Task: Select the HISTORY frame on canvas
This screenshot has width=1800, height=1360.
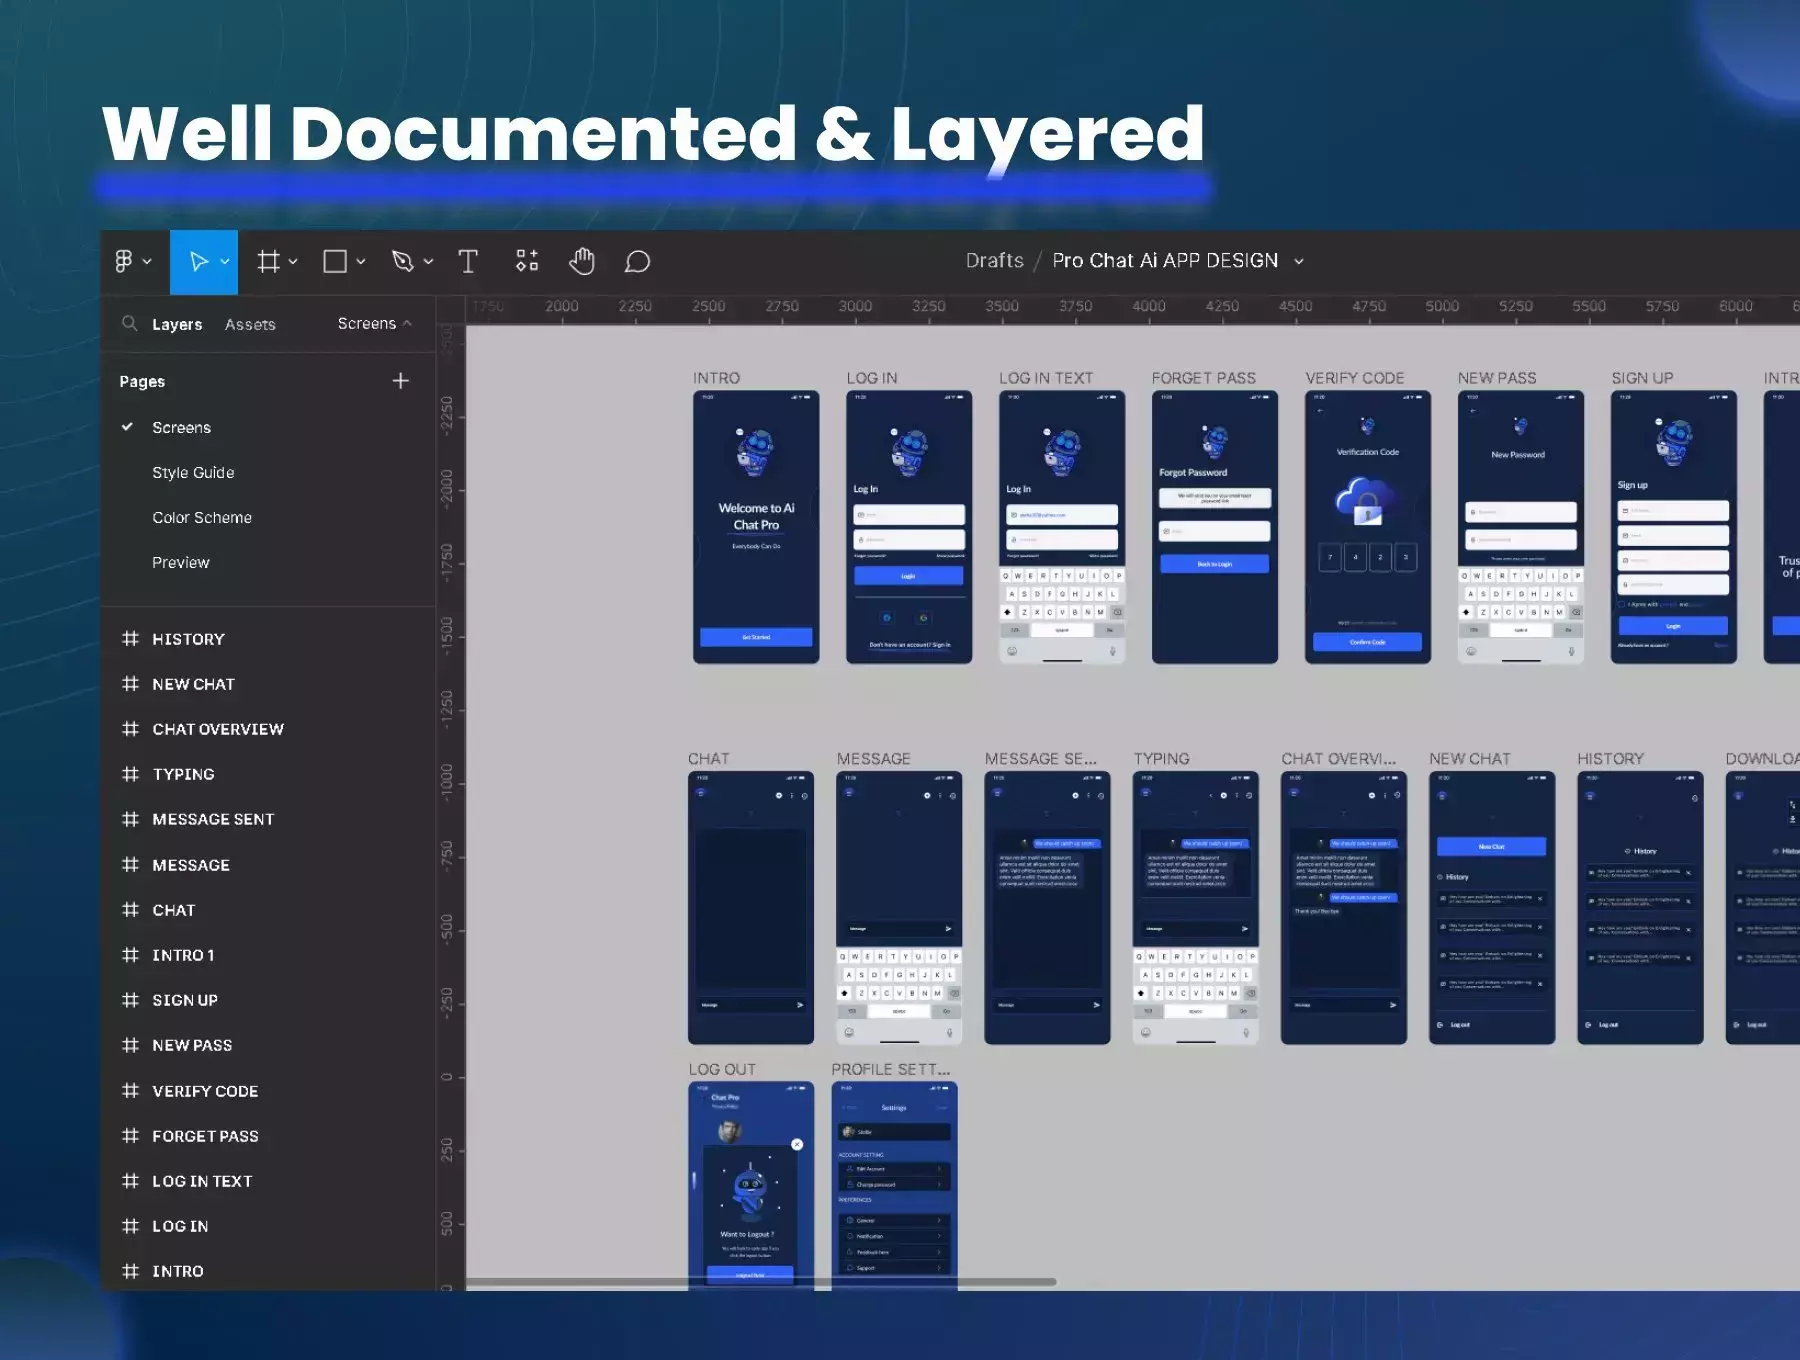Action: tap(1640, 908)
